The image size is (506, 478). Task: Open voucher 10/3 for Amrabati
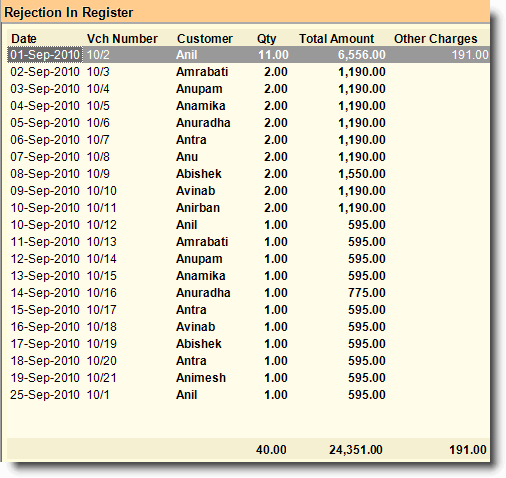click(248, 72)
